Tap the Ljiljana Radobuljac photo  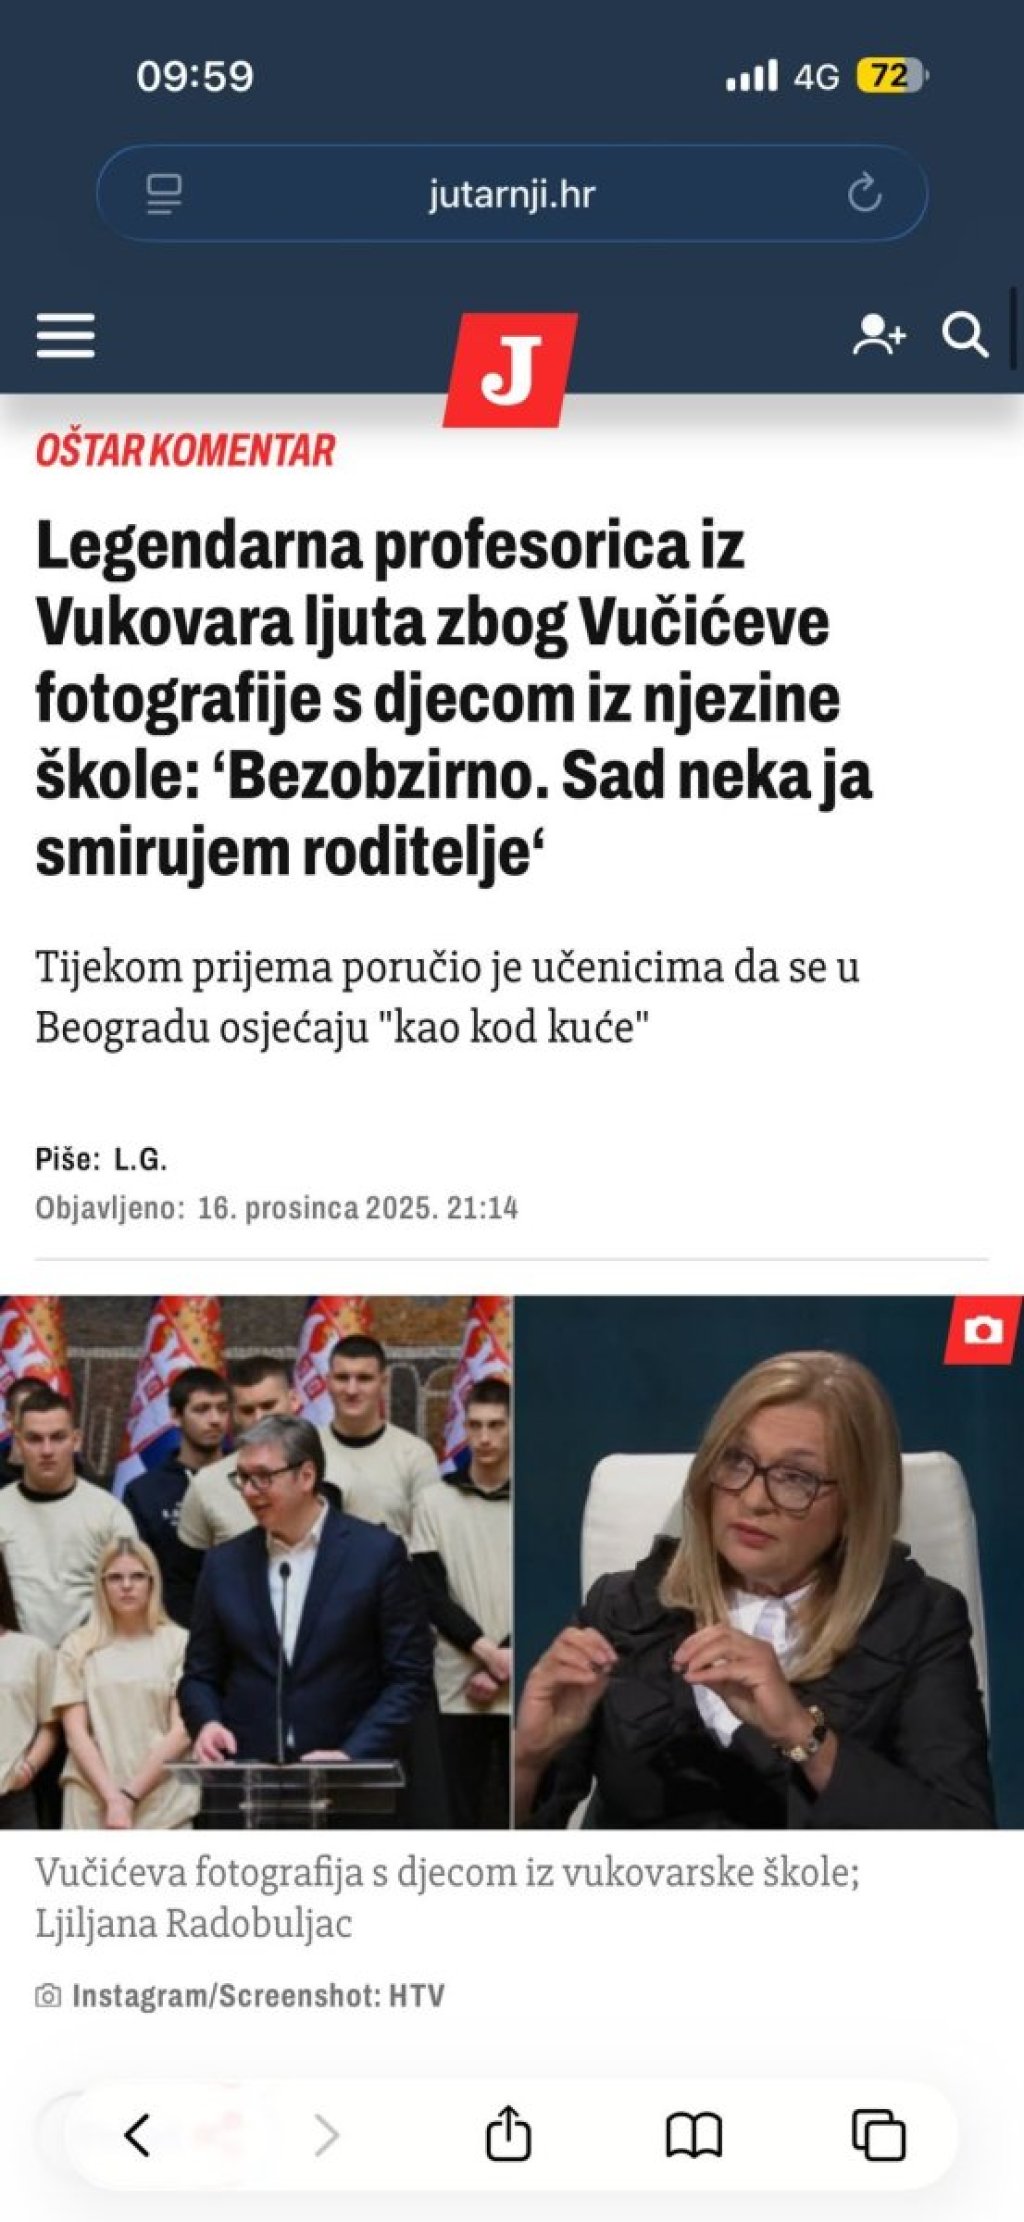769,1562
